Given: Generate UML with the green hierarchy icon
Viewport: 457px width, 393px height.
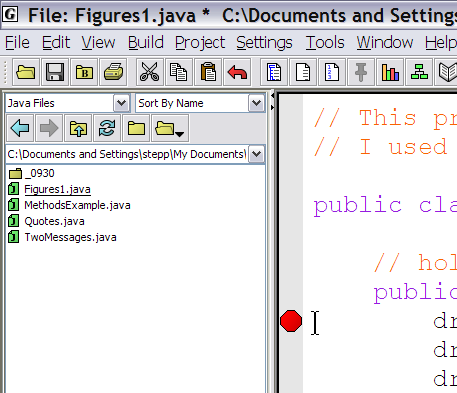Looking at the screenshot, I should tap(419, 72).
